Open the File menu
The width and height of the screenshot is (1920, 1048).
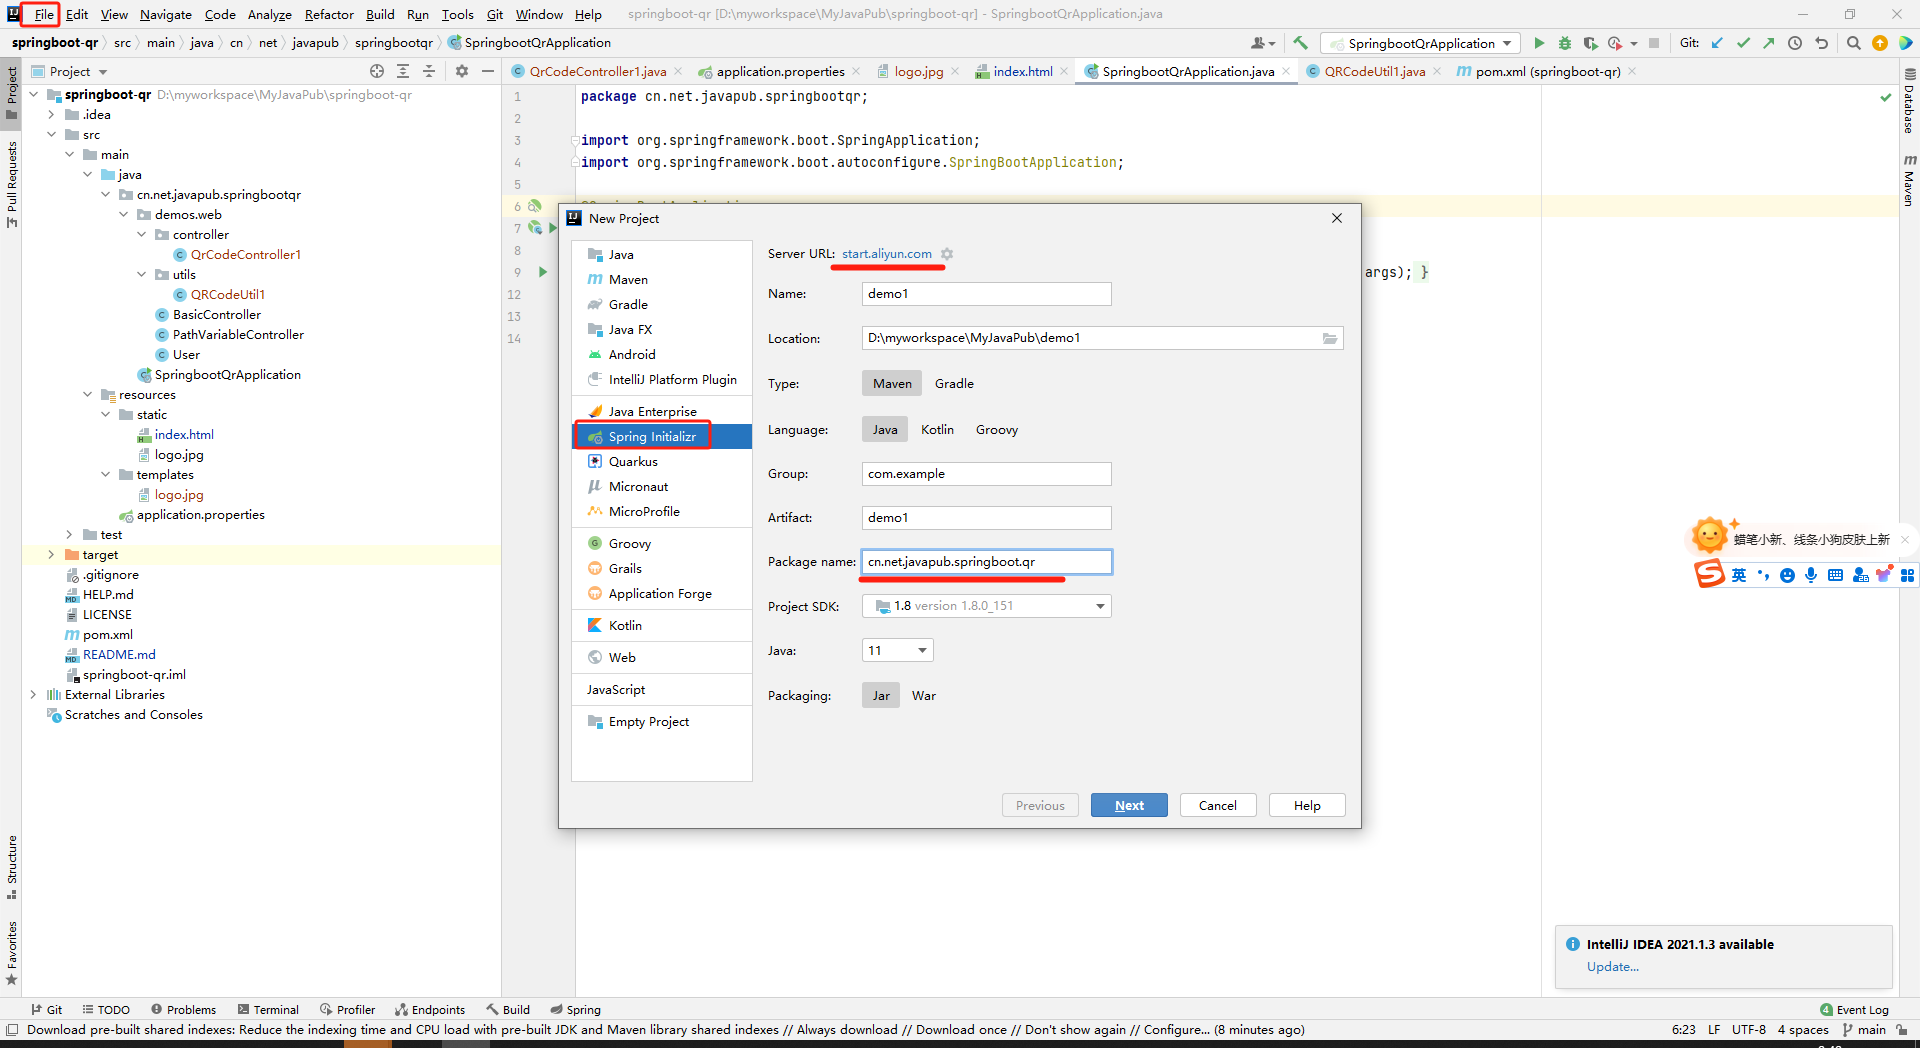click(44, 14)
